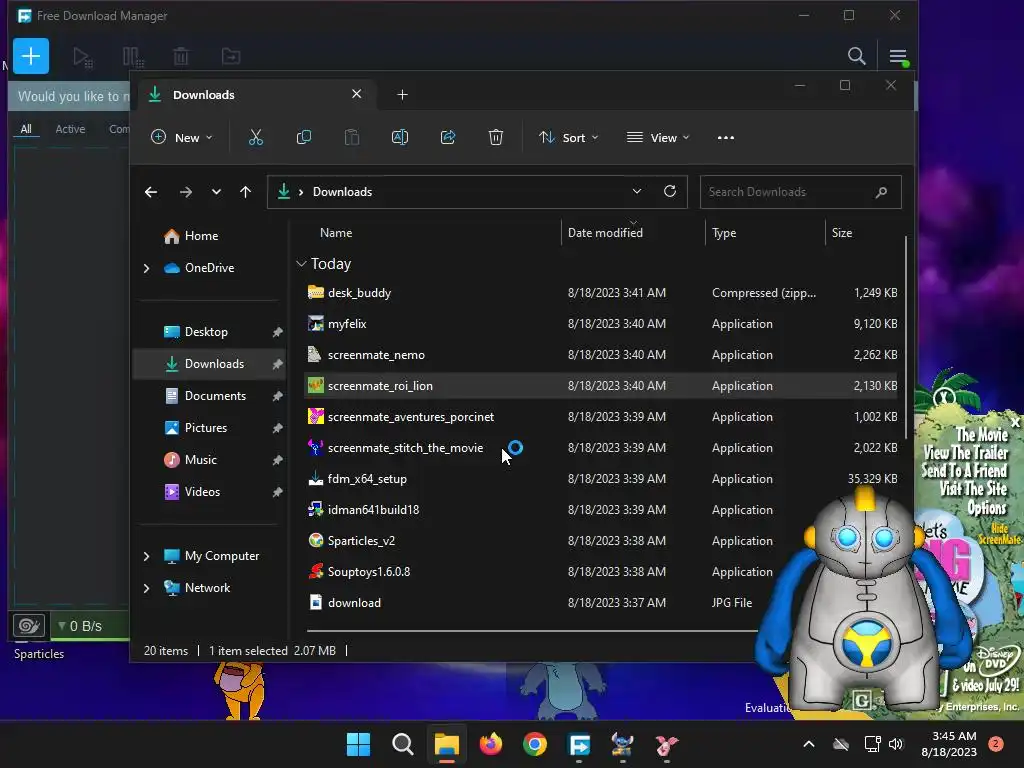This screenshot has width=1024, height=768.
Task: Click the Search Downloads input field
Action: (801, 192)
